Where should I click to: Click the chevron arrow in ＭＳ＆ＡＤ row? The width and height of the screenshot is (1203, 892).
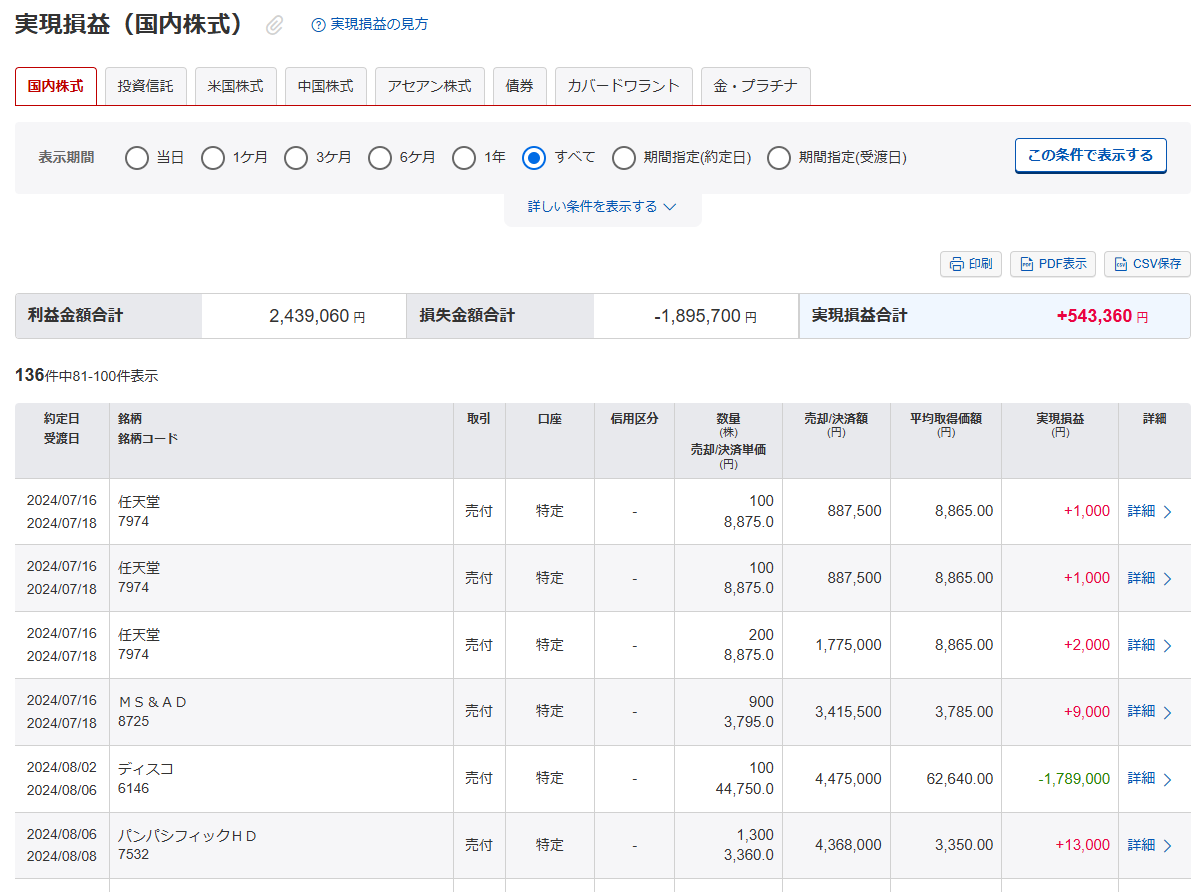(x=1167, y=712)
